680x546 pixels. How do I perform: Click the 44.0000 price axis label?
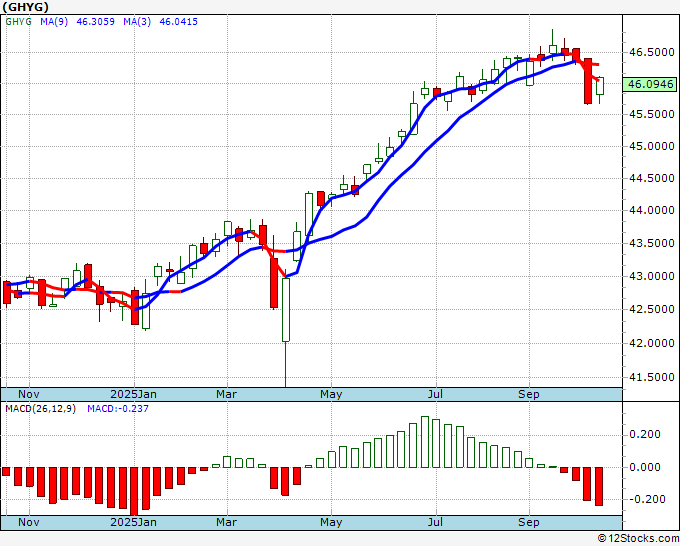pos(652,210)
